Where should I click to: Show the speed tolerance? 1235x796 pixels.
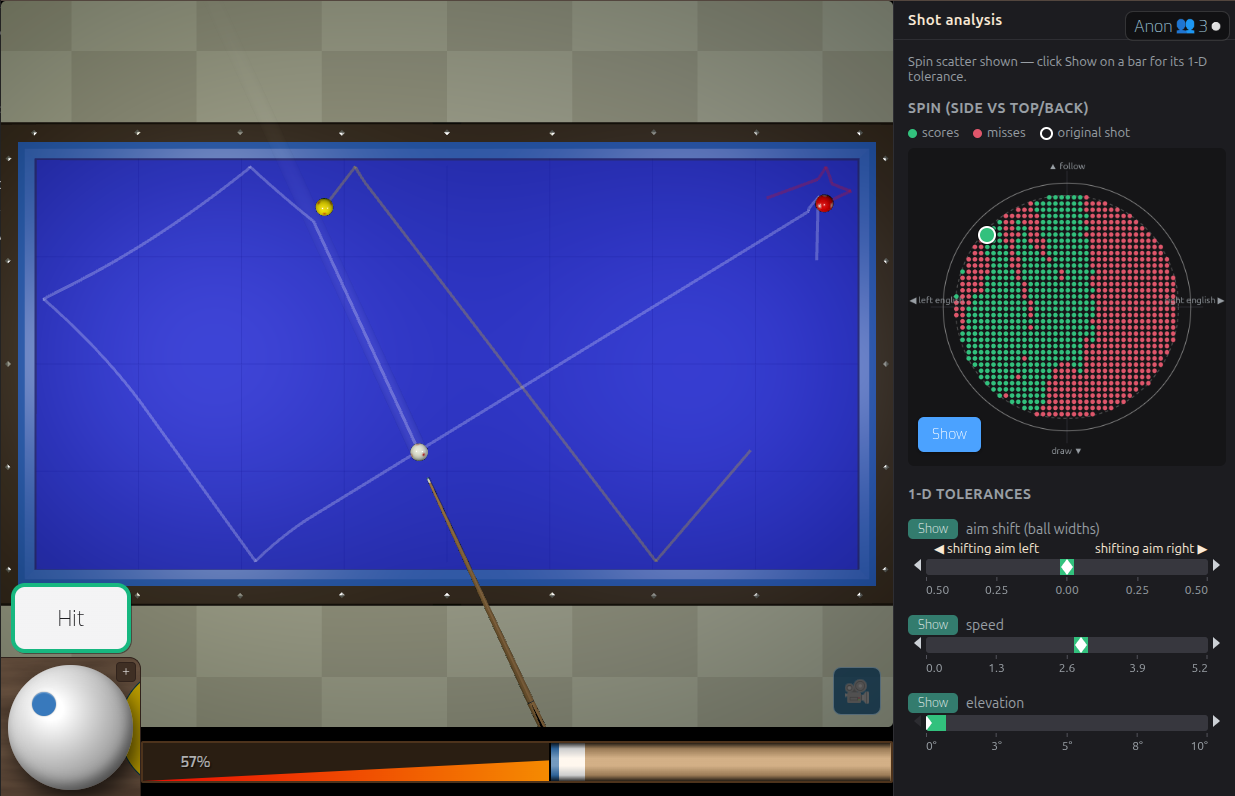pyautogui.click(x=933, y=625)
